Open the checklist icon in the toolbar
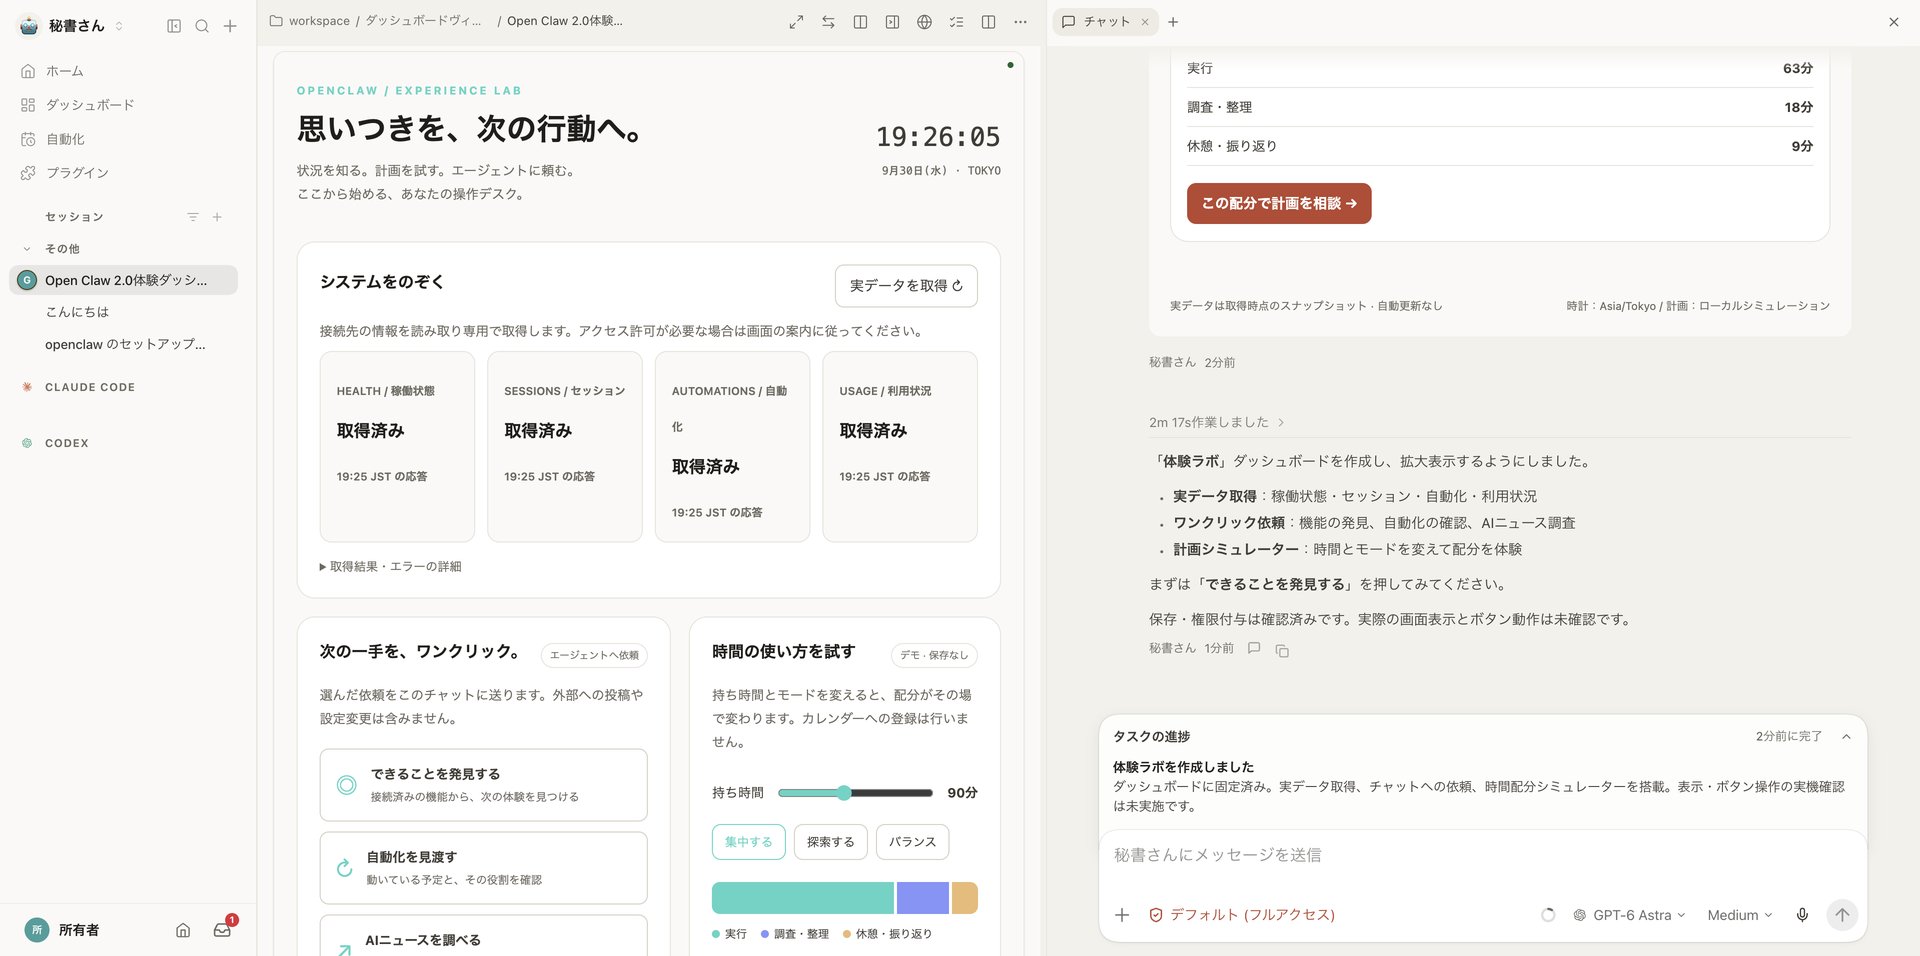Screen dimensions: 1920x956 tap(956, 22)
